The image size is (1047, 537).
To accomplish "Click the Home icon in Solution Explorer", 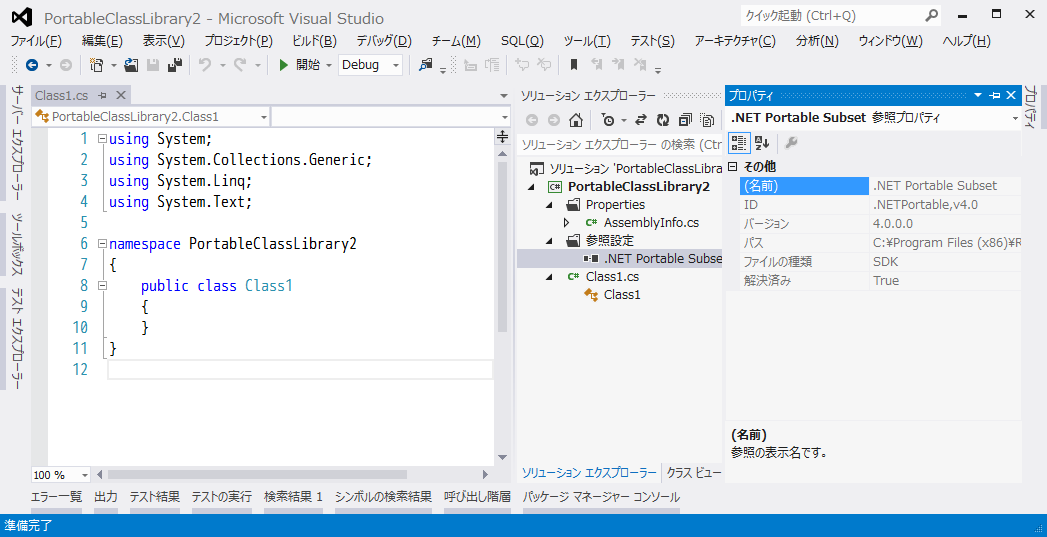I will coord(576,120).
